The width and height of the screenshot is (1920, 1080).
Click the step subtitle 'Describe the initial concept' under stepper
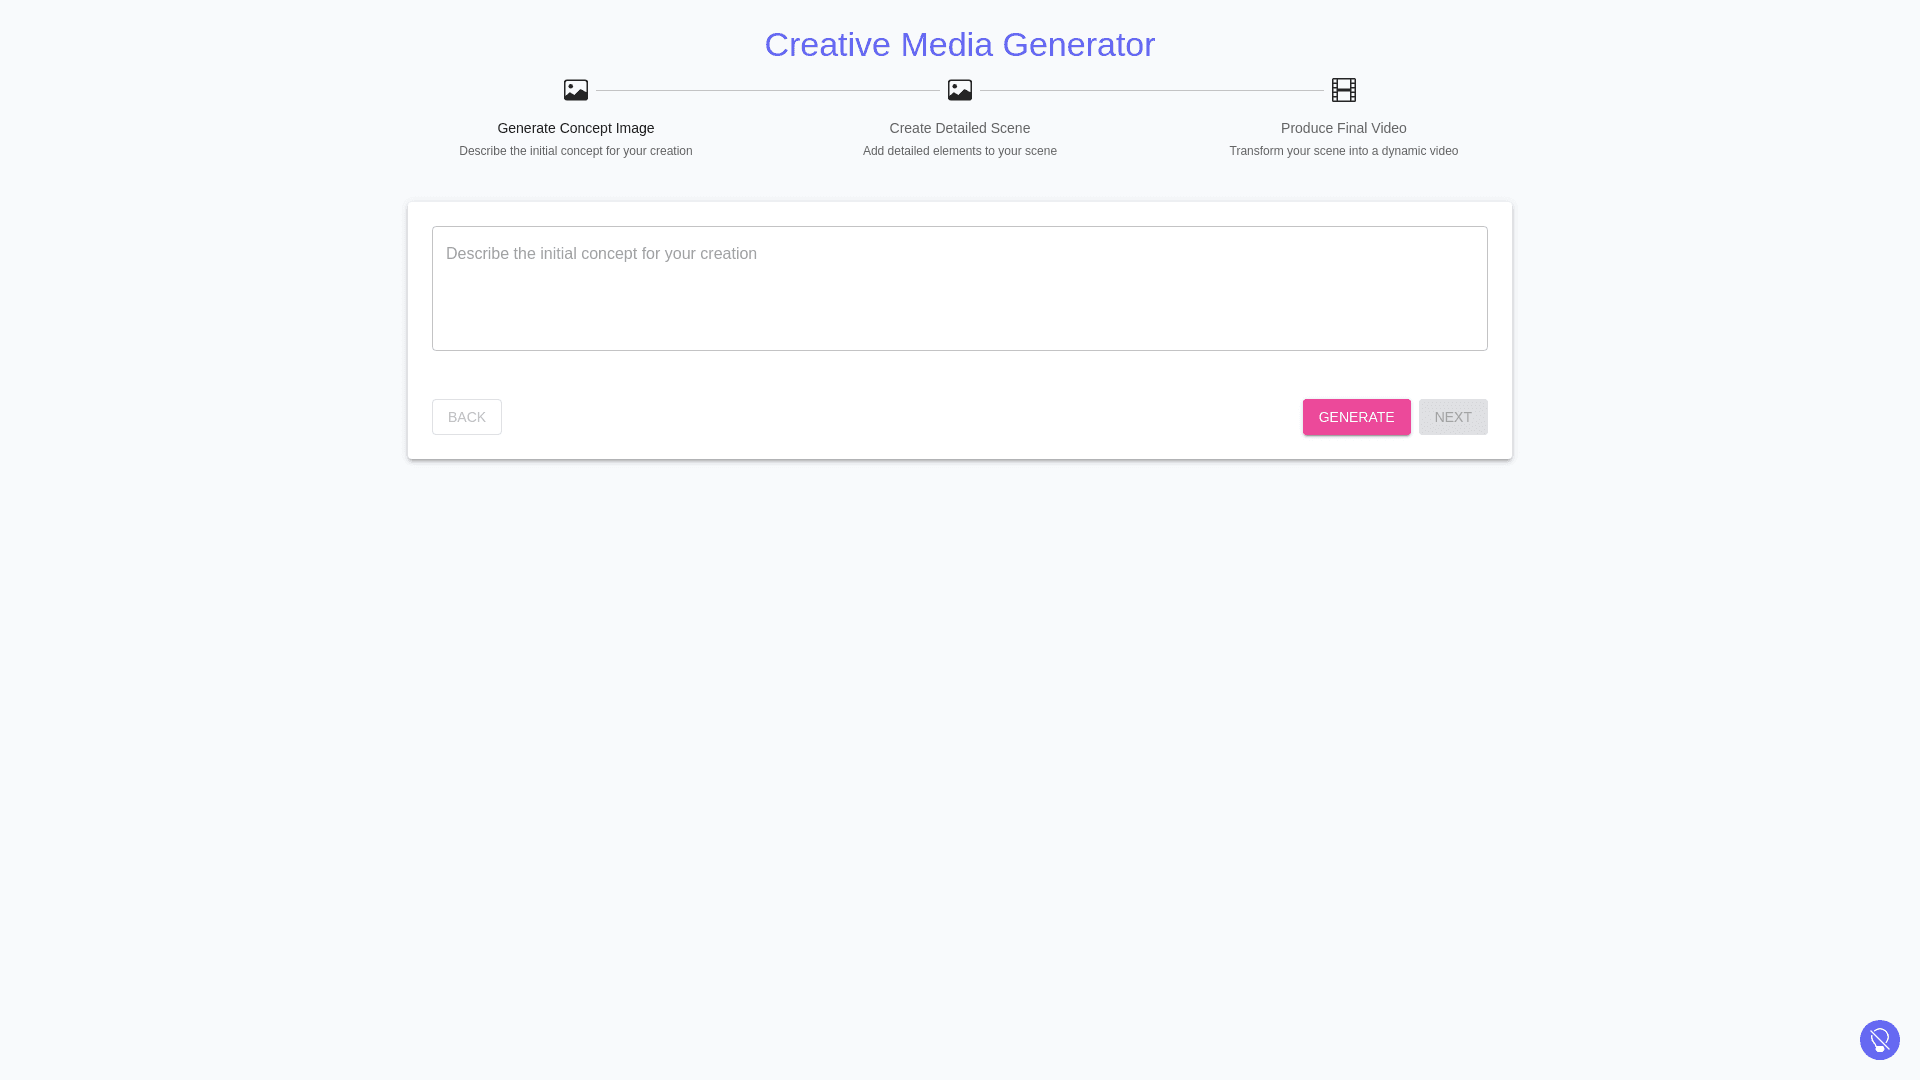coord(575,151)
